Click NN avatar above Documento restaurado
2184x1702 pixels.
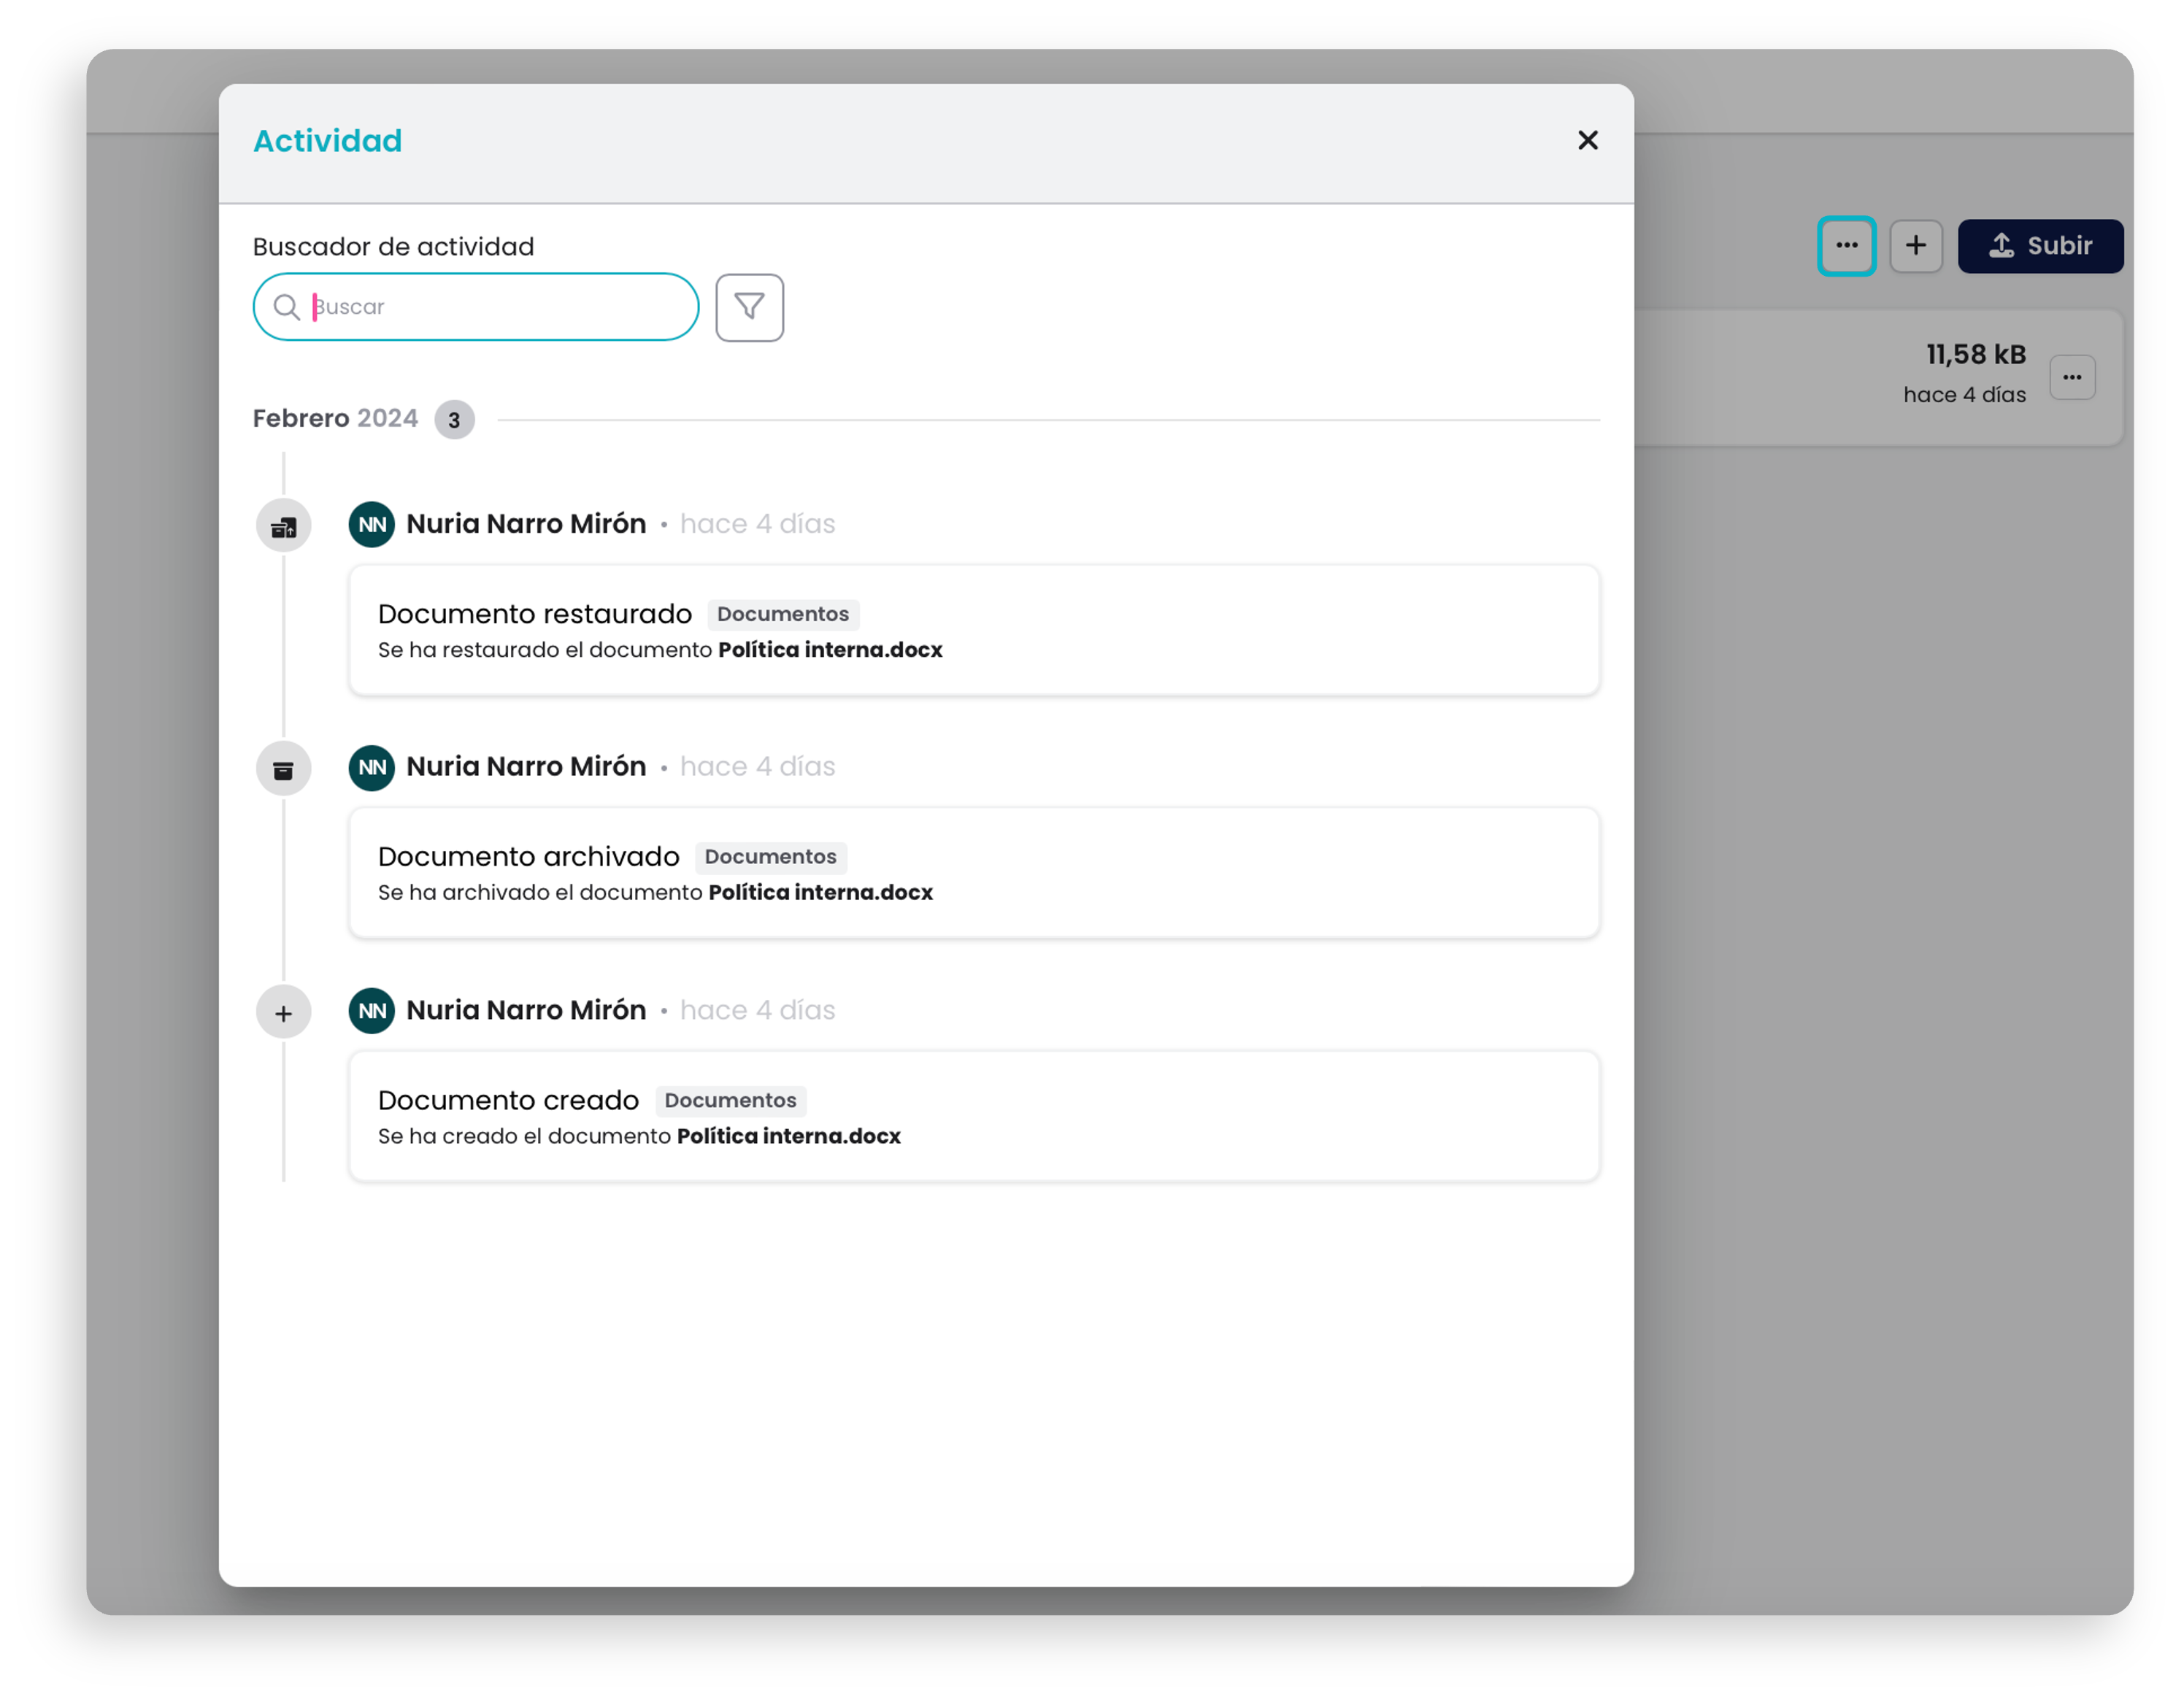coord(372,524)
